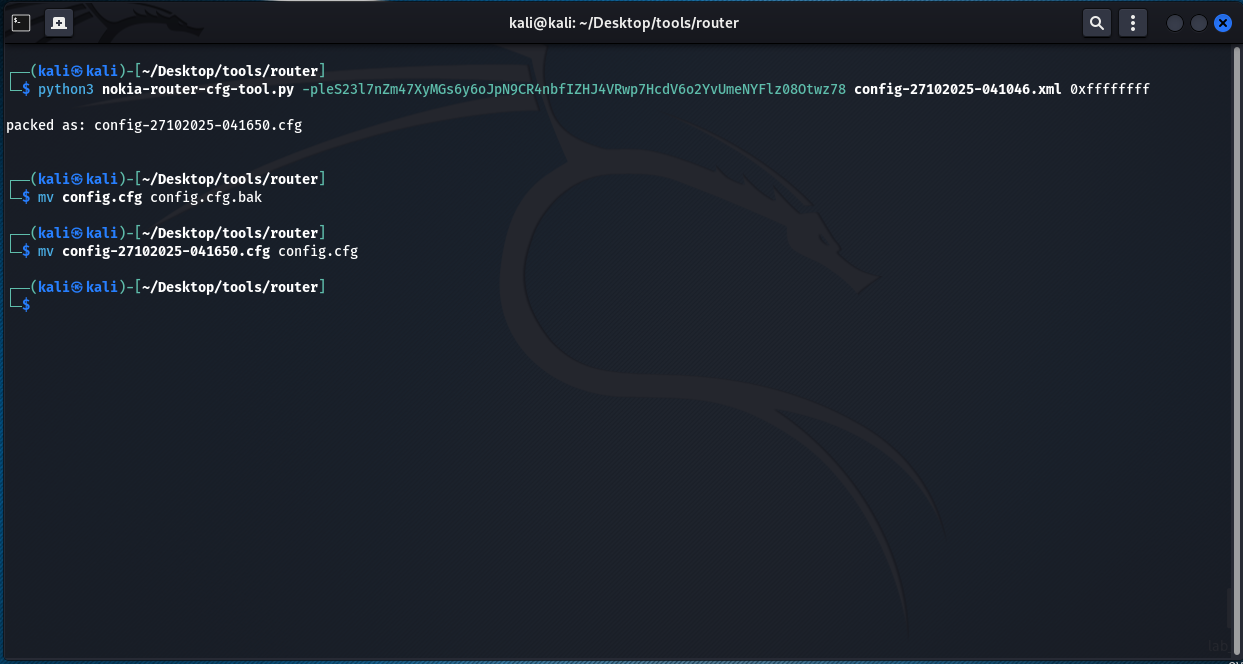Click the python3 command word
The image size is (1243, 664).
pos(66,89)
